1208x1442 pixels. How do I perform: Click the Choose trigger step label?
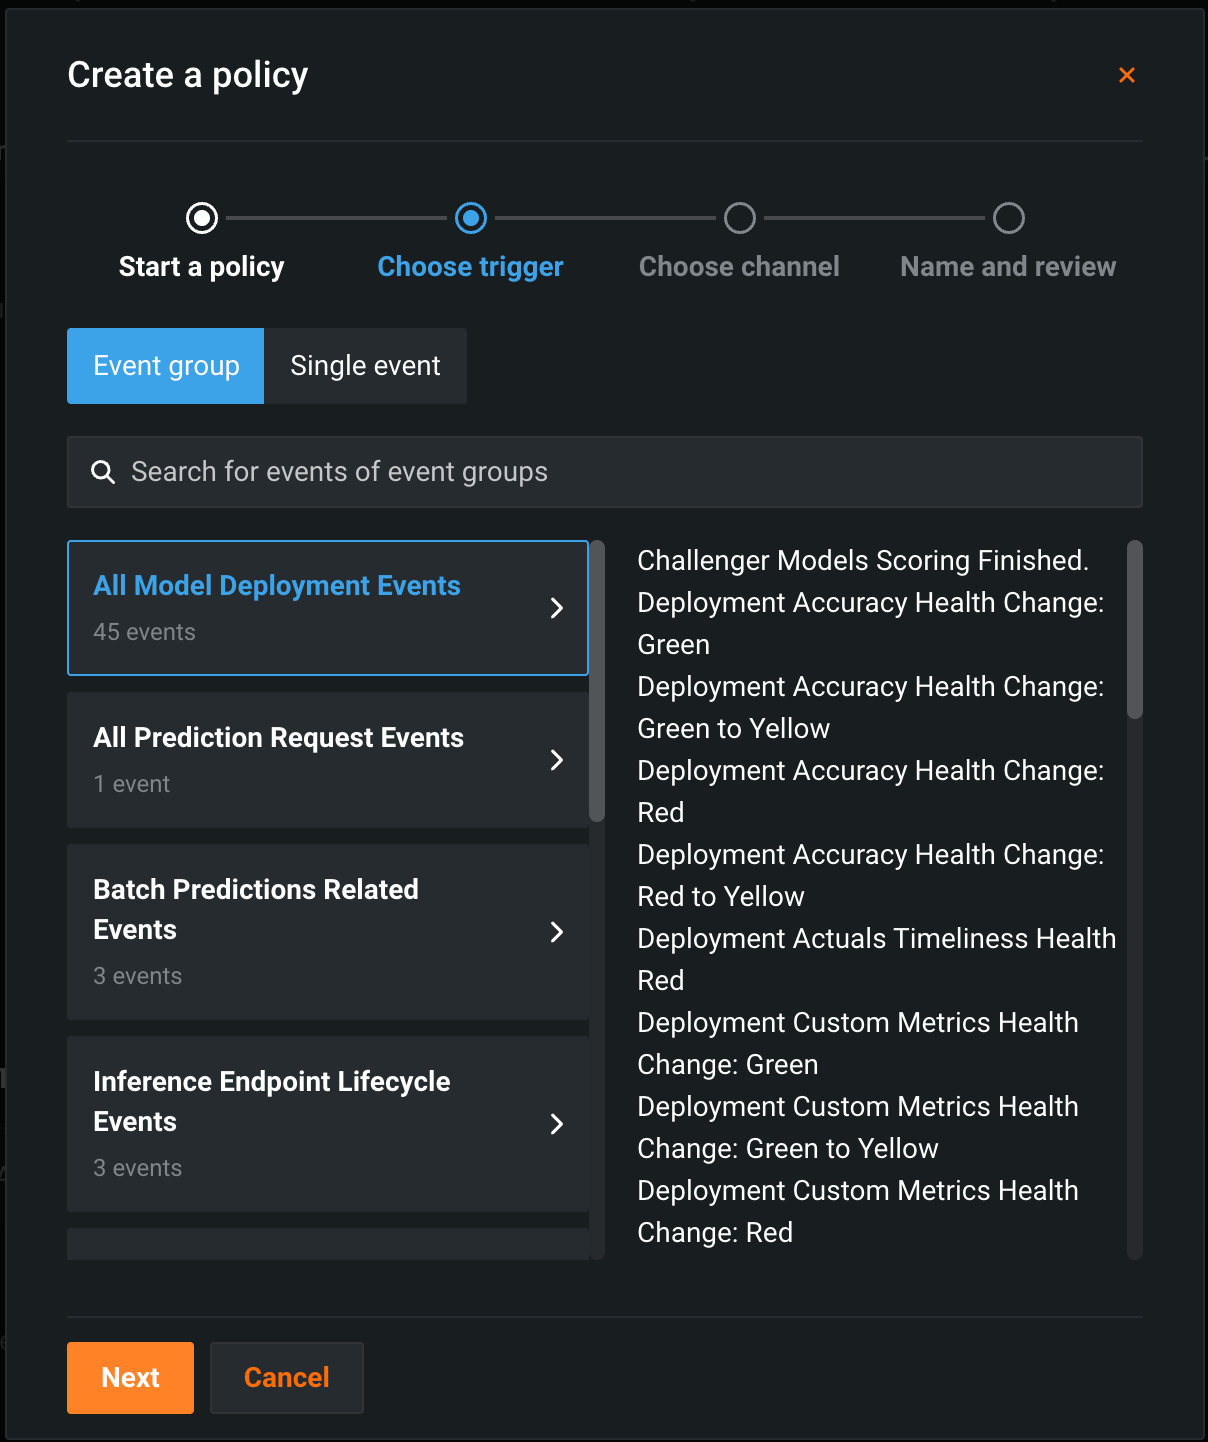click(470, 267)
